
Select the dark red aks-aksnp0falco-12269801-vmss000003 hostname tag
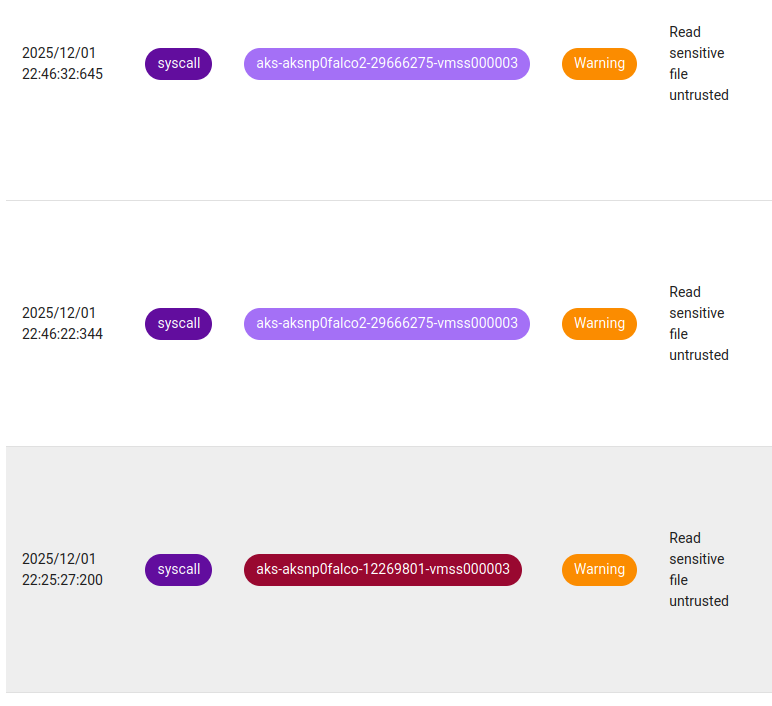382,569
